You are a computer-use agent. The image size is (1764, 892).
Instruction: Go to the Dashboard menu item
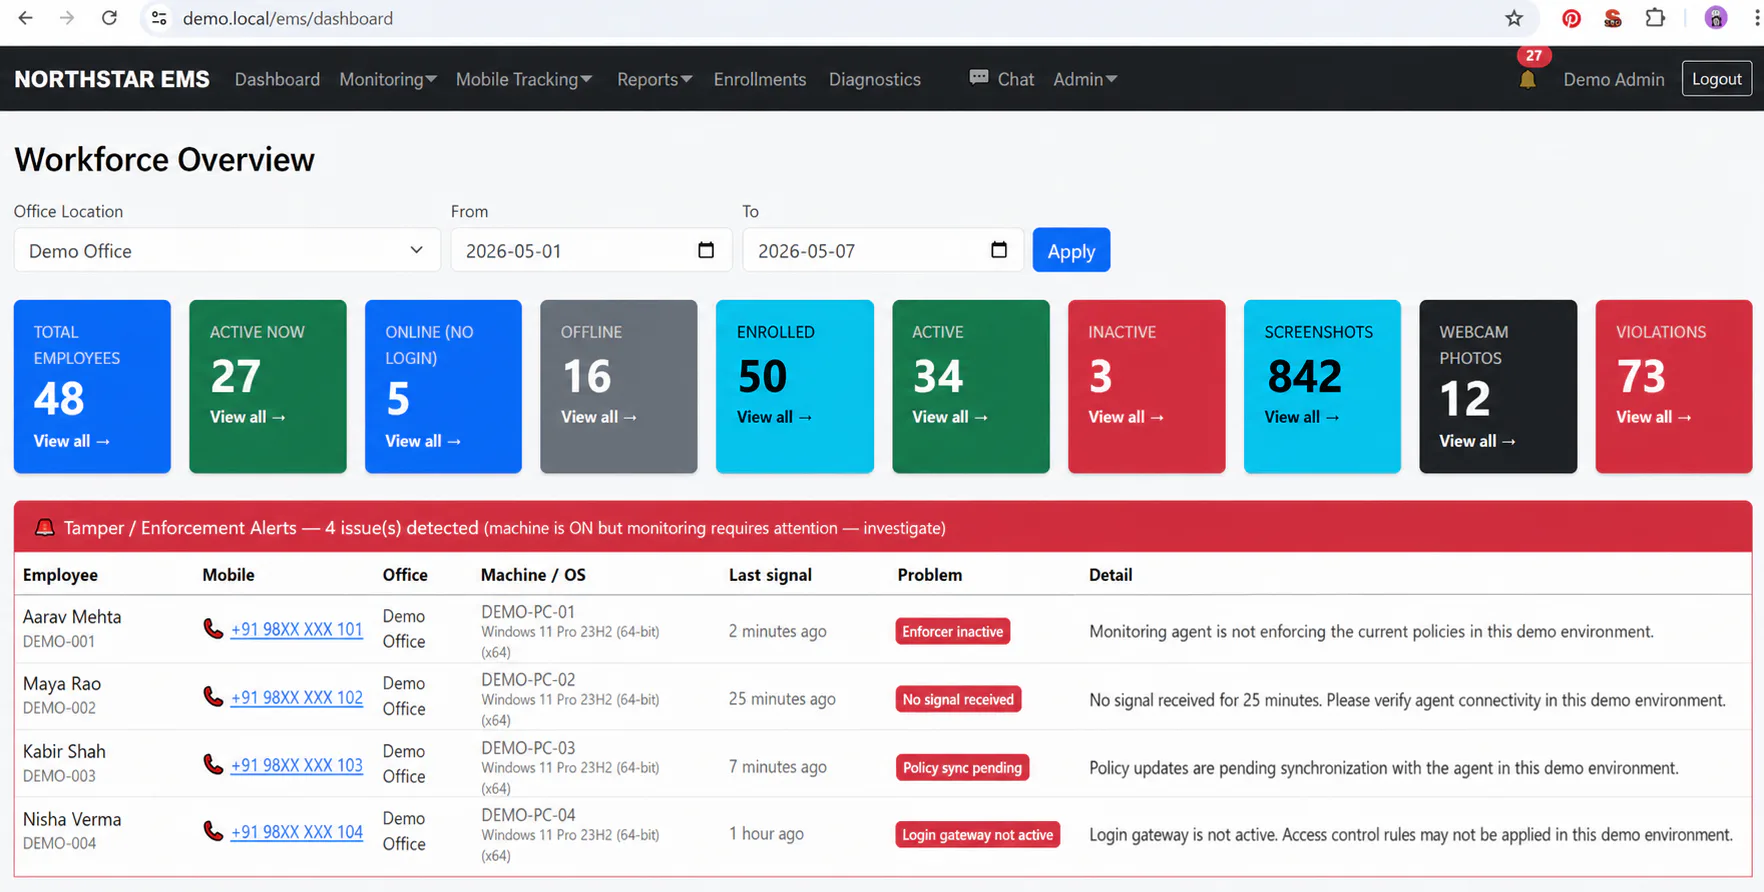pyautogui.click(x=277, y=79)
